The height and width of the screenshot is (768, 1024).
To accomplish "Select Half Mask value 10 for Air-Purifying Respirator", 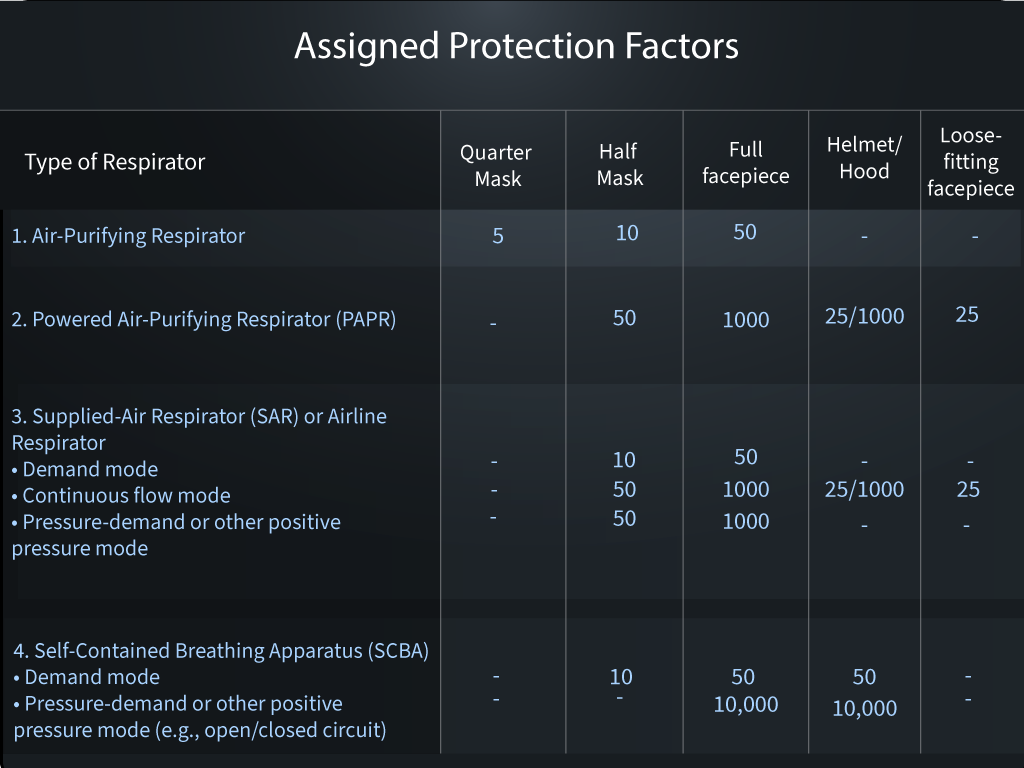I will pos(627,233).
